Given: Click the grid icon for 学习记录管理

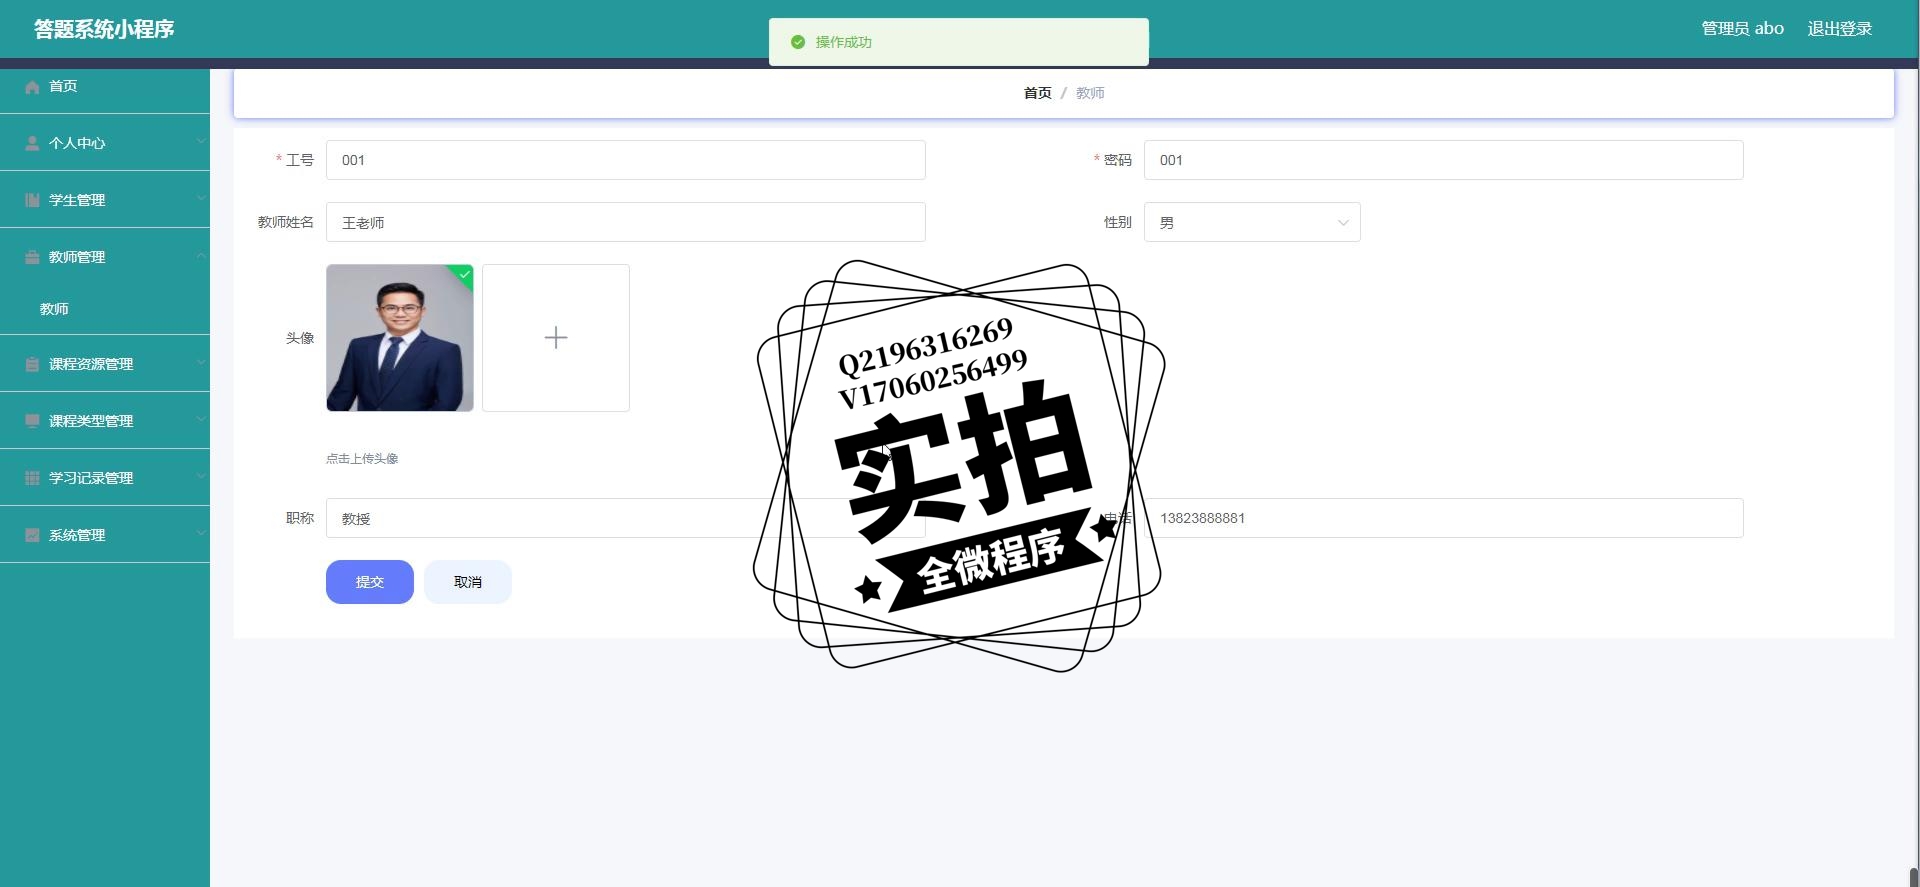Looking at the screenshot, I should click(32, 478).
